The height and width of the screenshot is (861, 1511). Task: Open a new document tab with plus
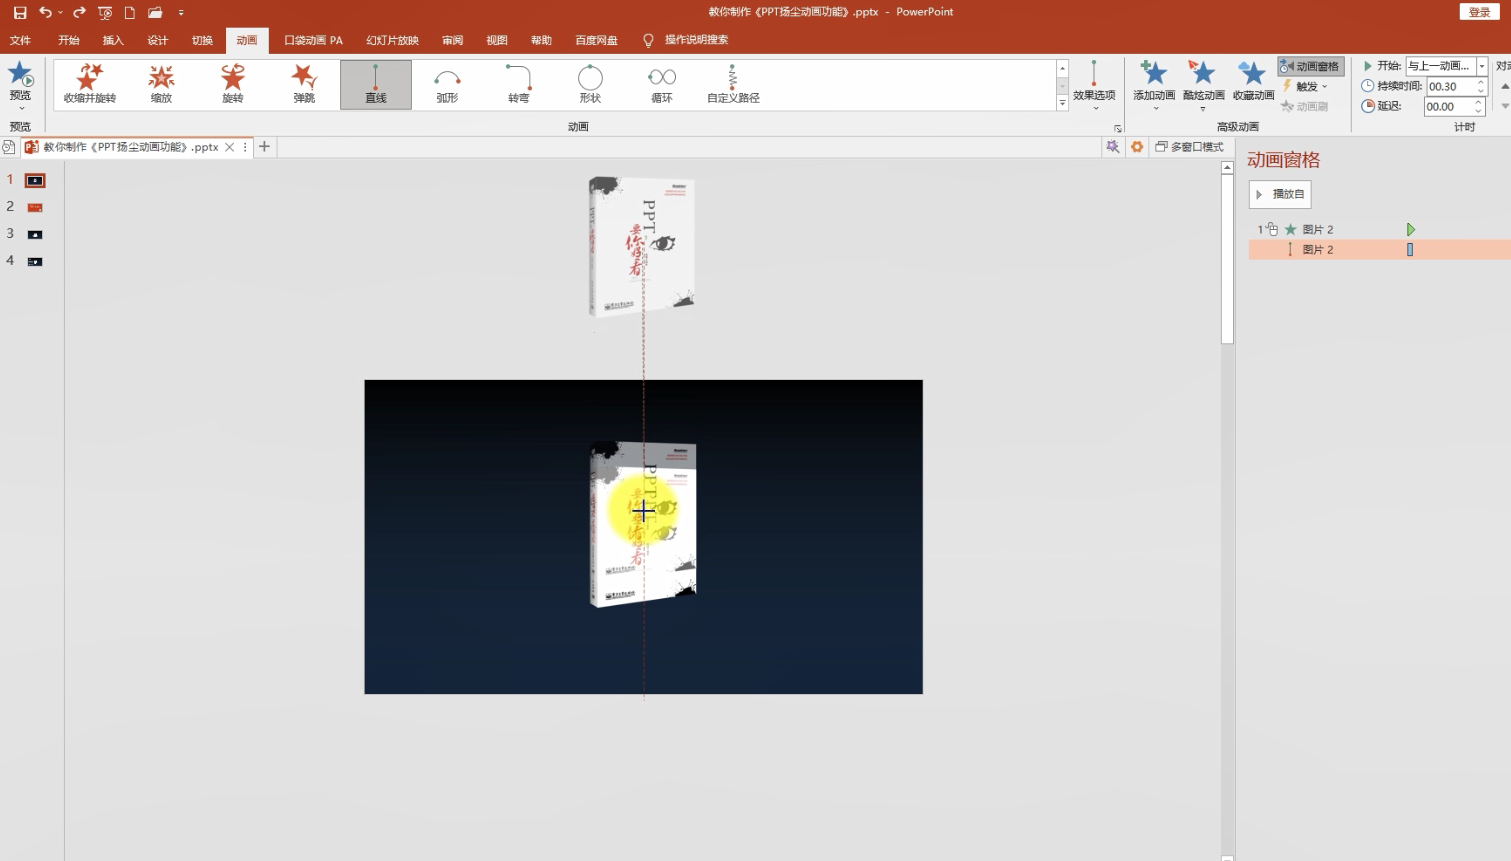click(x=264, y=147)
